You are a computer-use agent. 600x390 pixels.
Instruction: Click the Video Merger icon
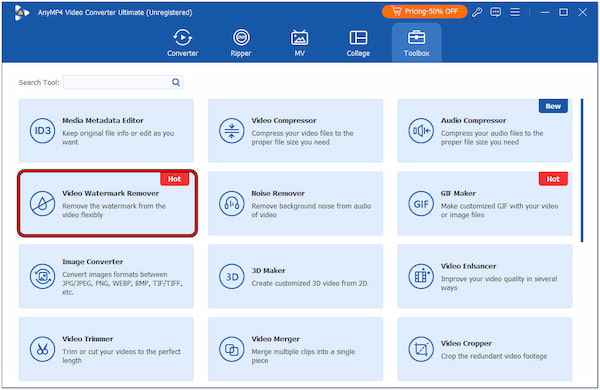232,349
